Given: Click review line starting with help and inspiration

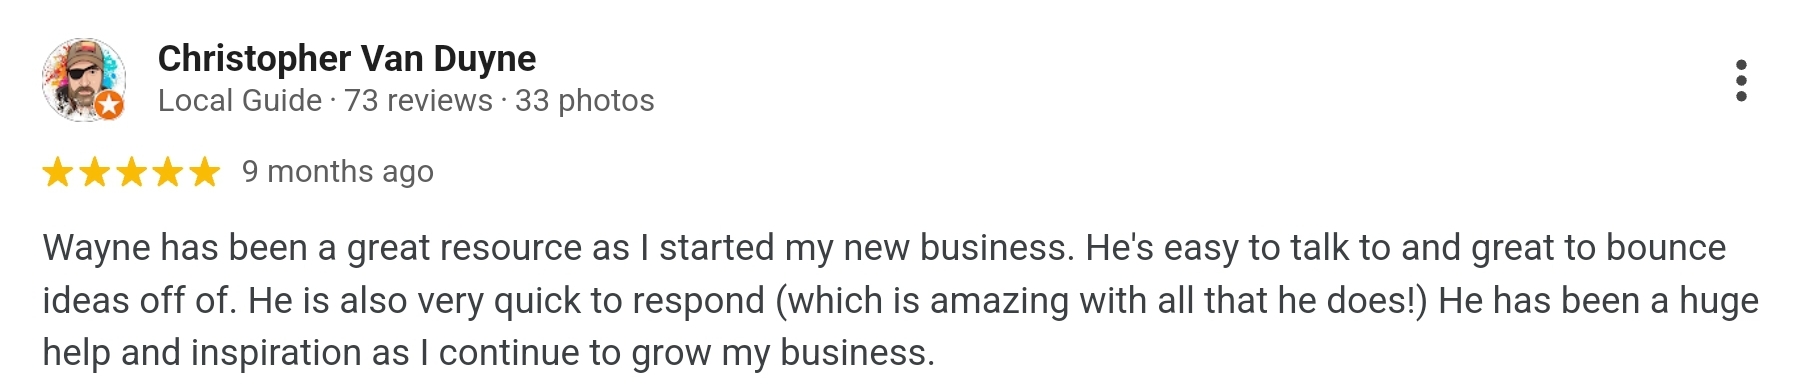Looking at the screenshot, I should [x=488, y=353].
